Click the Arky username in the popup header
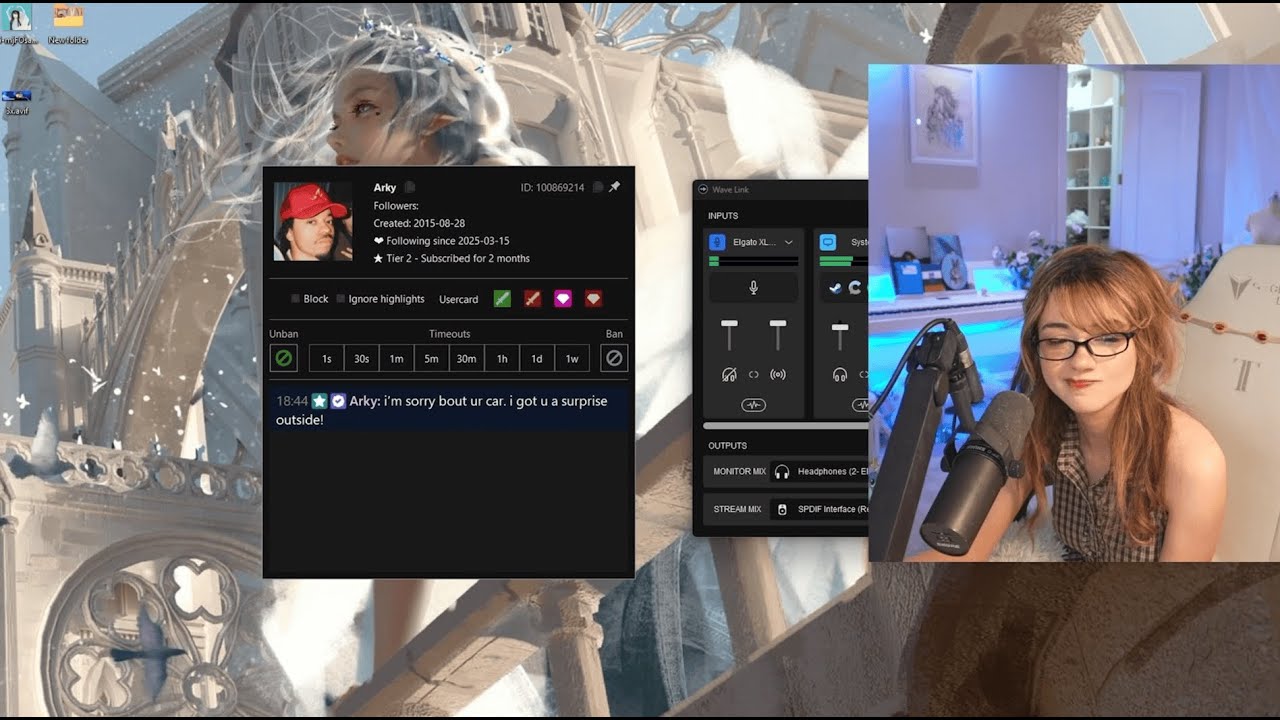The image size is (1280, 720). click(x=385, y=187)
